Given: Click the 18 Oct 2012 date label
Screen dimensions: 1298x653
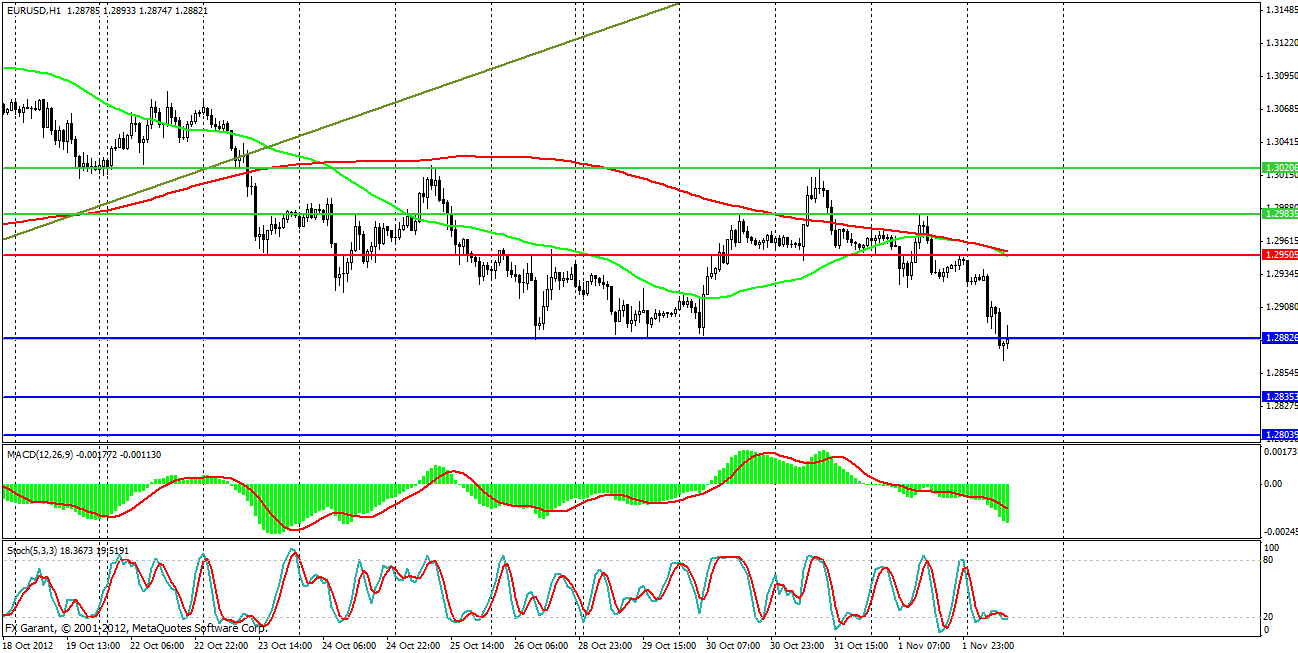Looking at the screenshot, I should (30, 645).
